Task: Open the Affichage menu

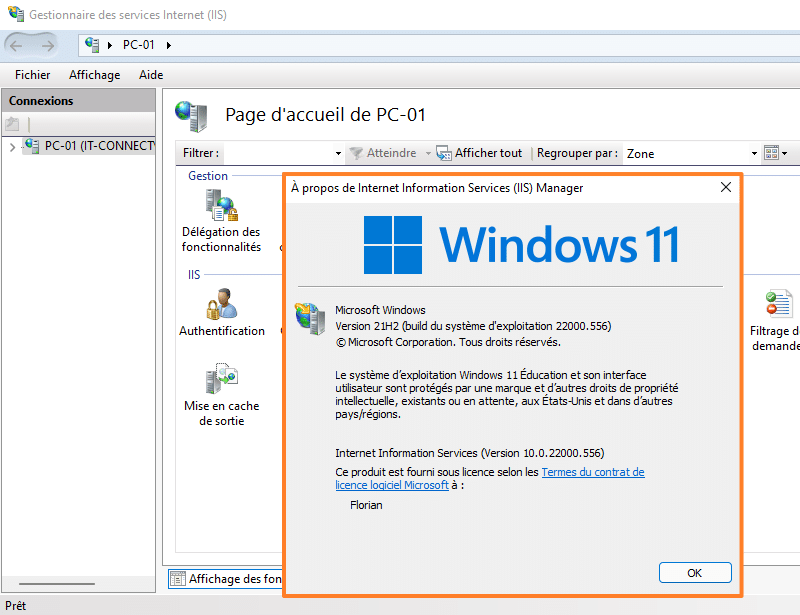Action: pos(94,75)
